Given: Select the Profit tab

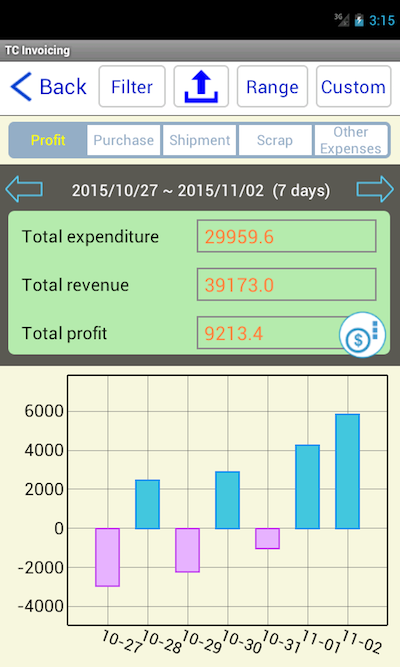Looking at the screenshot, I should click(48, 140).
